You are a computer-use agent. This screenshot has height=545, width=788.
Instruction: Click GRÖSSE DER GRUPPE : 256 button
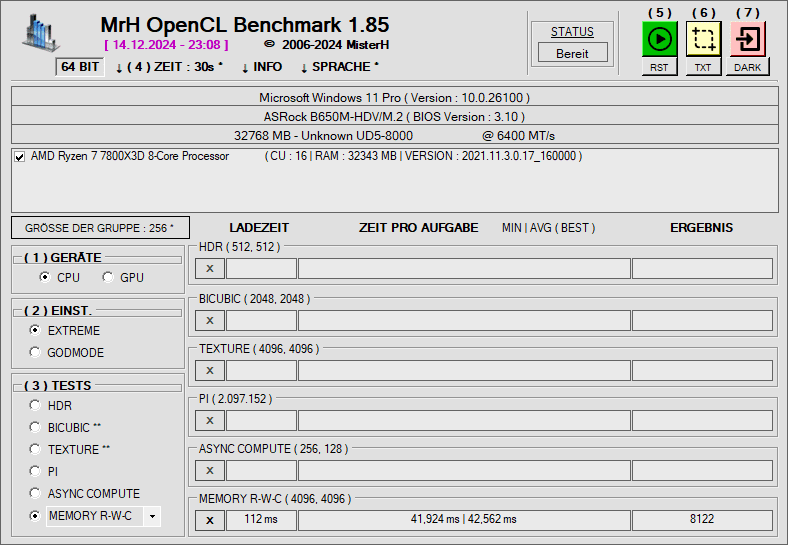pos(101,228)
